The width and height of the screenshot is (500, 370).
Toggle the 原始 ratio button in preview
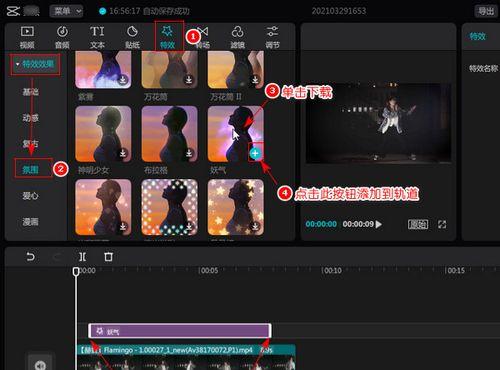[x=418, y=224]
